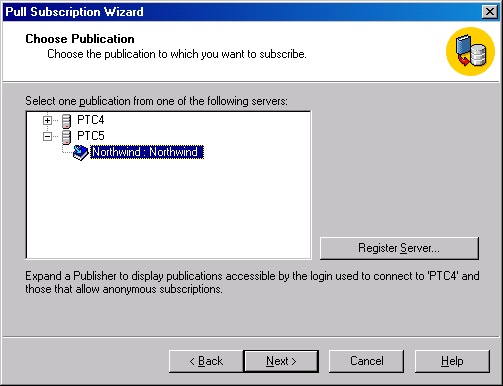Select the PTC5 server label
The image size is (503, 386).
point(91,136)
